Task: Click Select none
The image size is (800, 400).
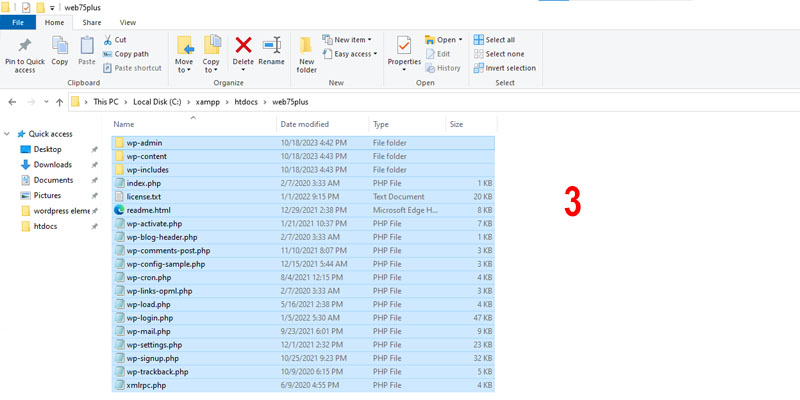Action: [x=499, y=54]
